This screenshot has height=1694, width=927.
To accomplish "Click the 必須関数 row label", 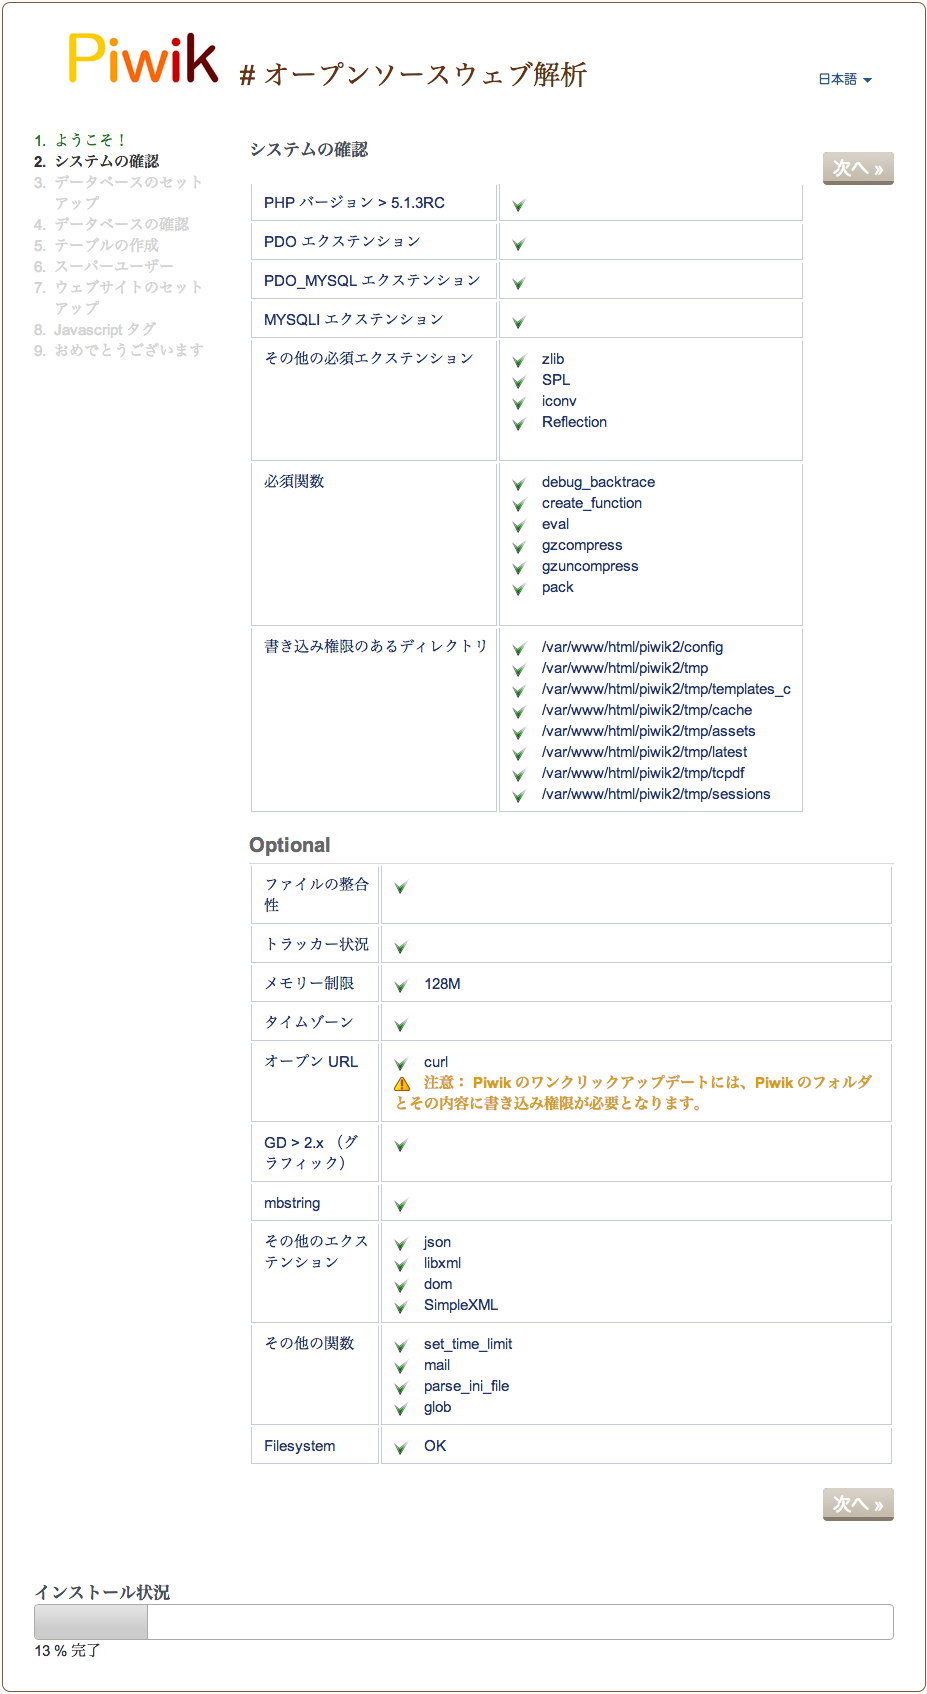I will (x=294, y=482).
